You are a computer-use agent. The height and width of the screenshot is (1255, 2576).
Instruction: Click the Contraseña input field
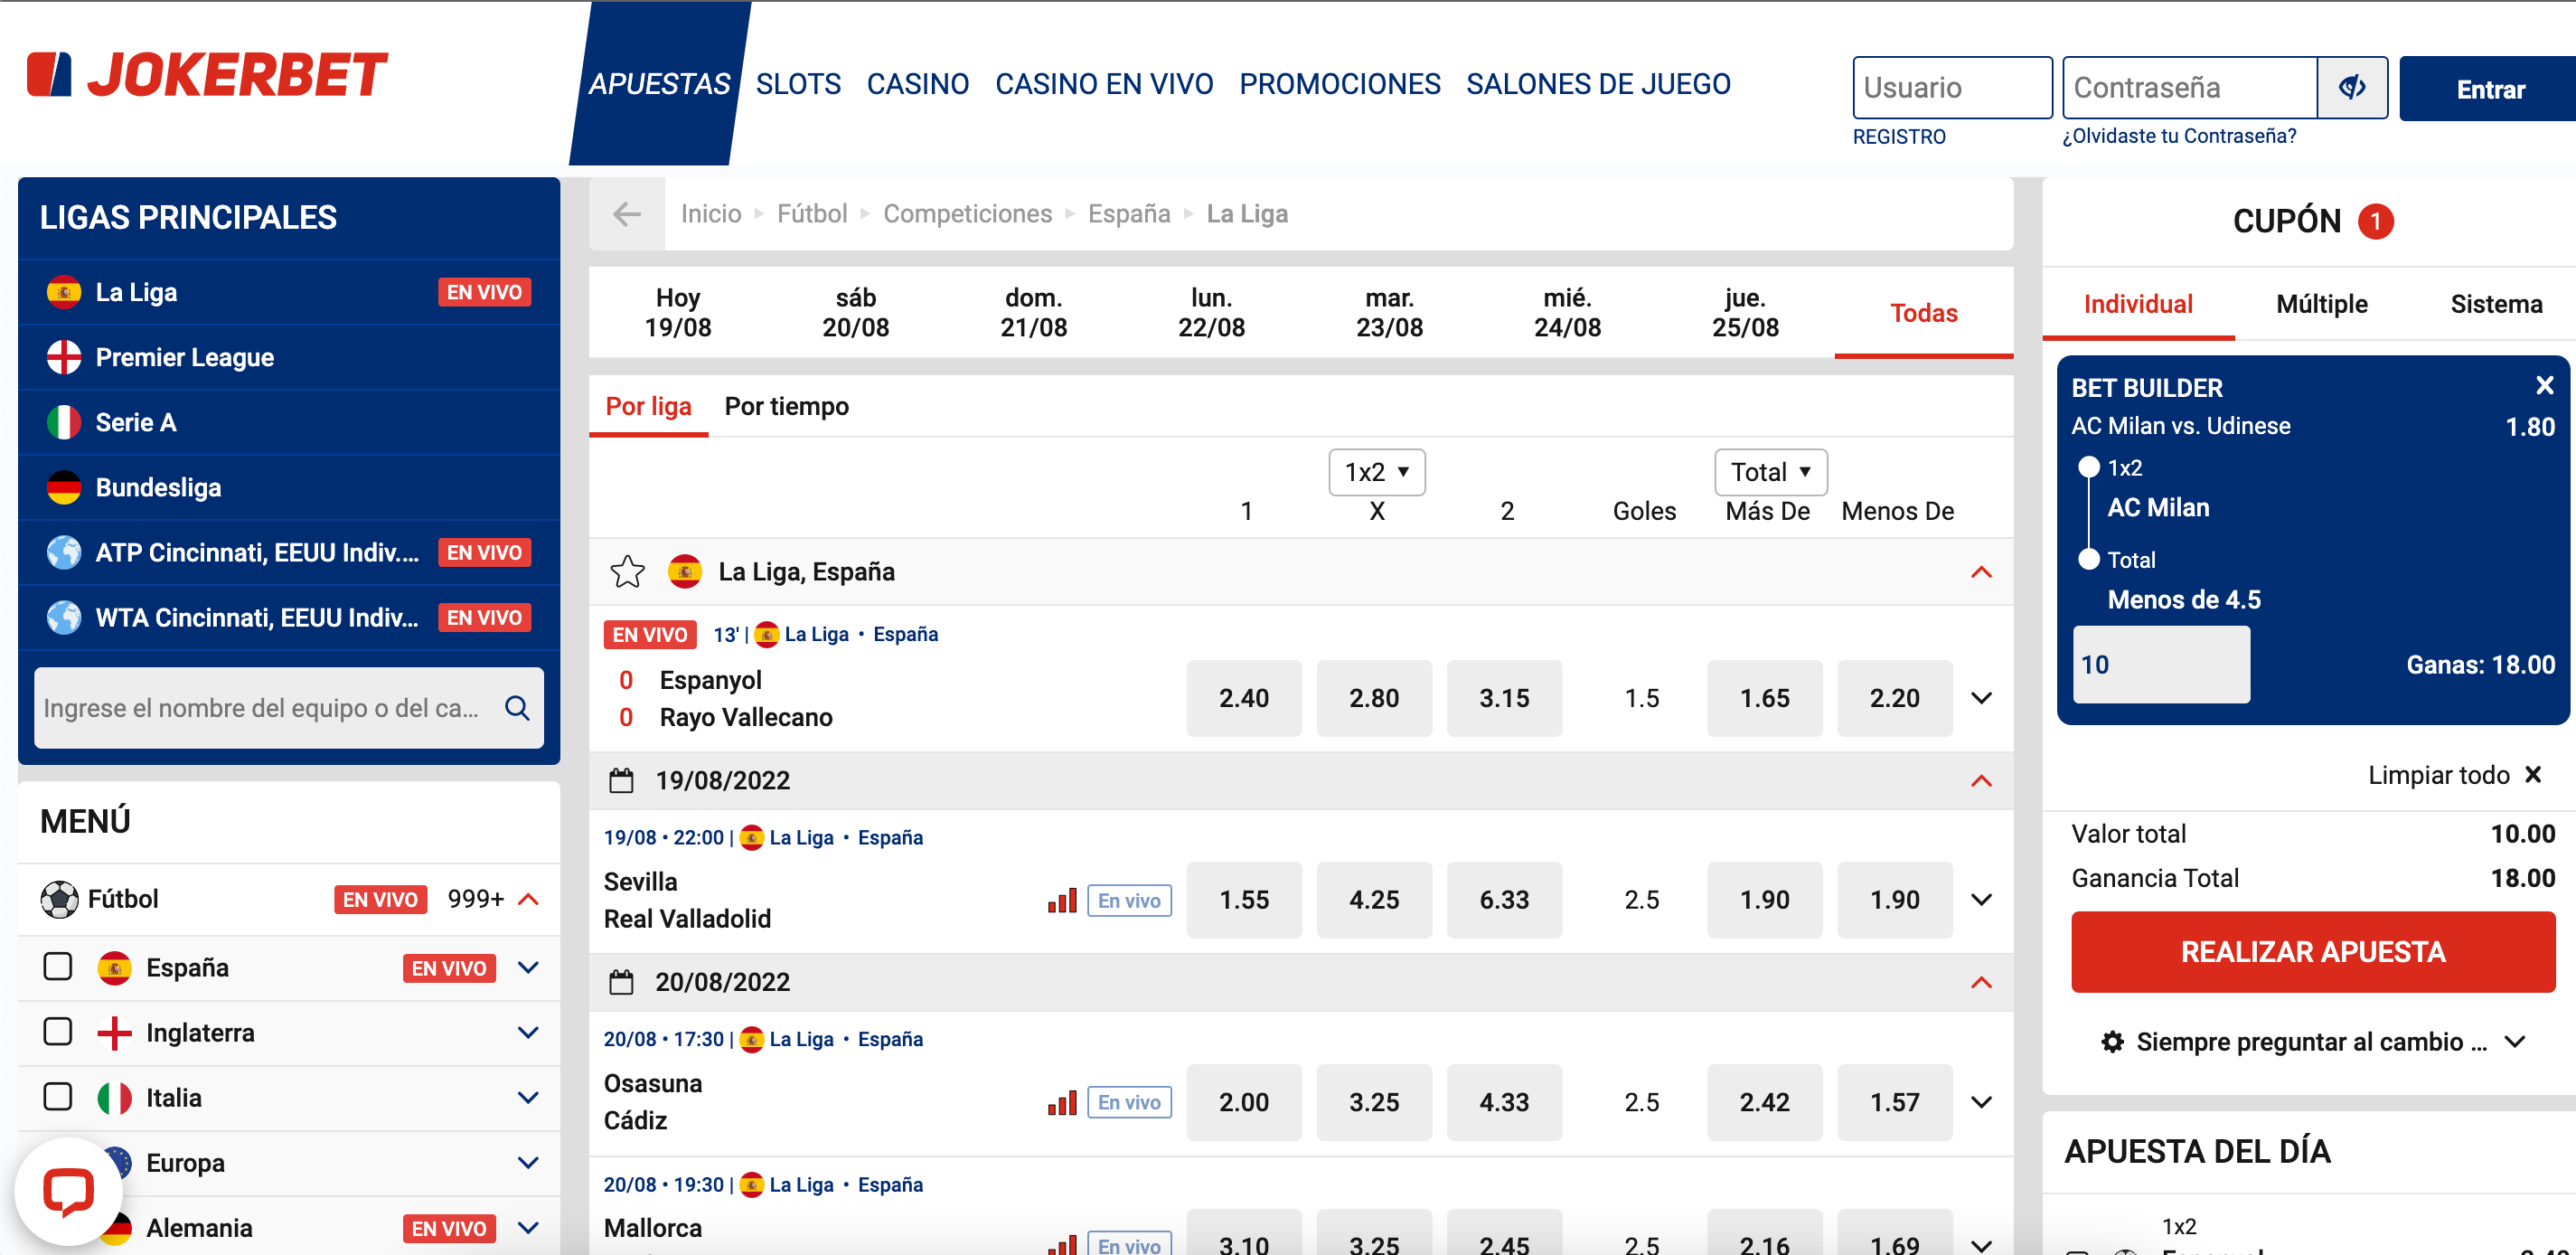(2190, 87)
